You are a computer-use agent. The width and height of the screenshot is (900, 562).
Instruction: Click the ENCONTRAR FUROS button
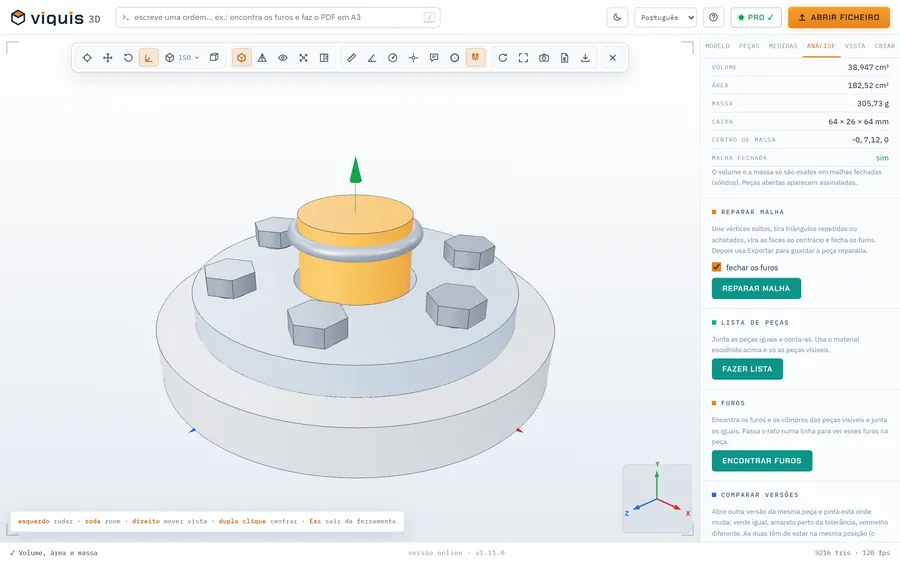coord(762,460)
